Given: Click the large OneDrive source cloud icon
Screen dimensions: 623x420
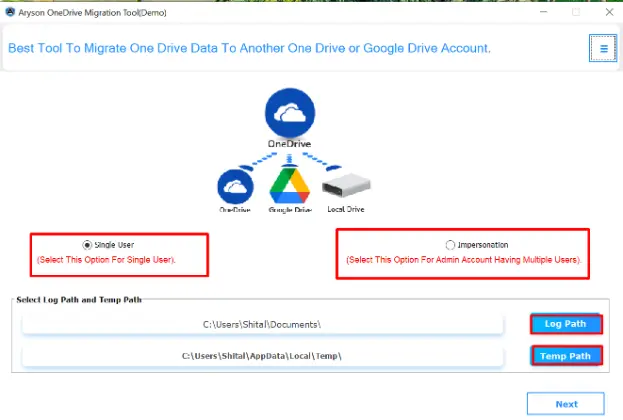Looking at the screenshot, I should (x=290, y=113).
